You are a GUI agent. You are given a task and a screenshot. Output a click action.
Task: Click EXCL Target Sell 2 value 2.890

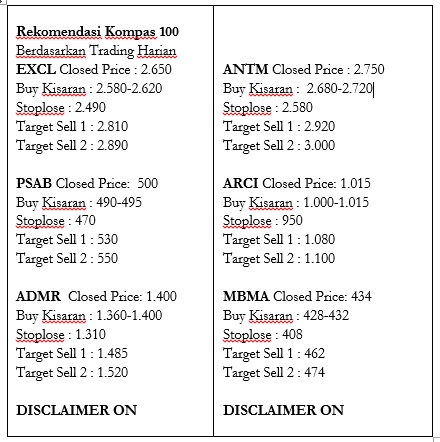(113, 146)
